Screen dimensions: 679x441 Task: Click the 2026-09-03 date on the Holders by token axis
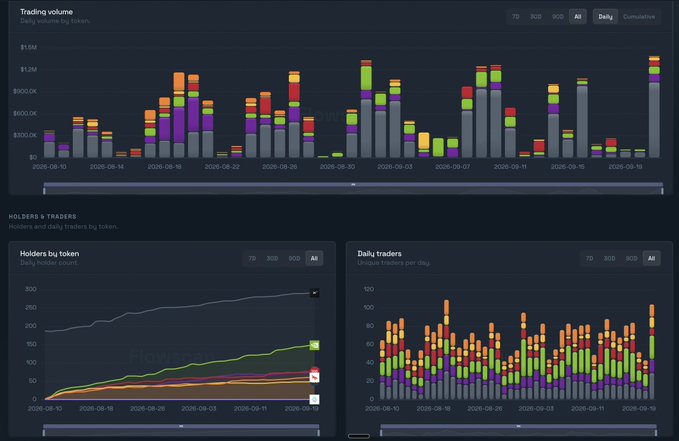[x=199, y=408]
